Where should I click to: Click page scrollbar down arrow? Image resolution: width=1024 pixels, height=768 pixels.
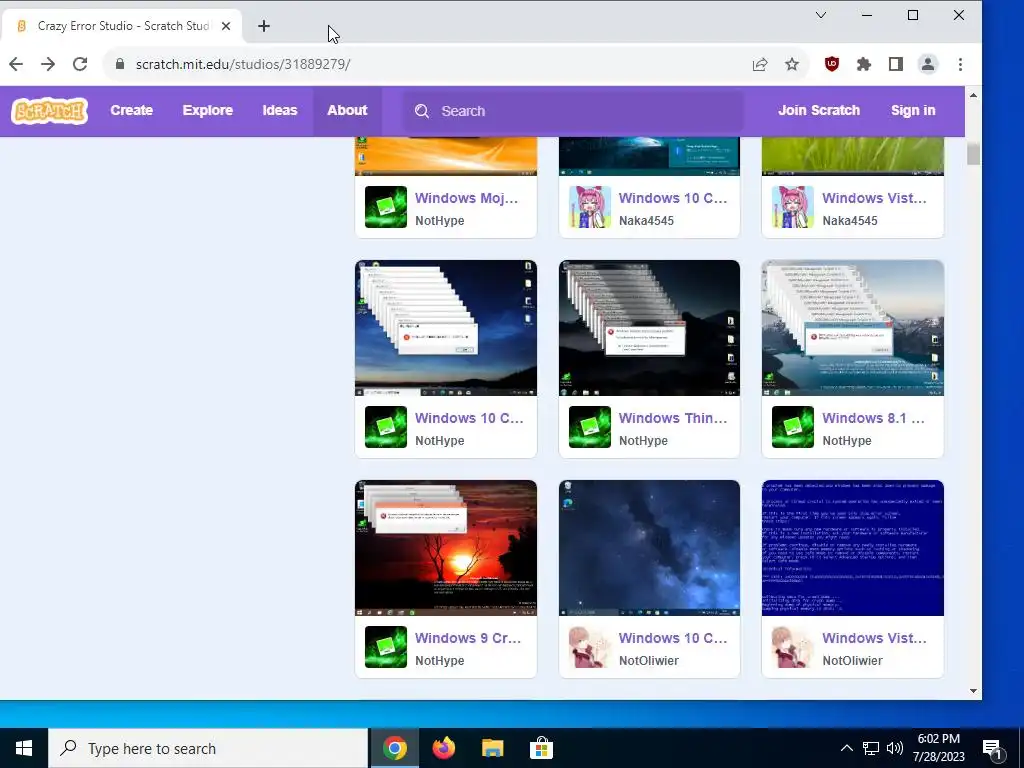[973, 691]
